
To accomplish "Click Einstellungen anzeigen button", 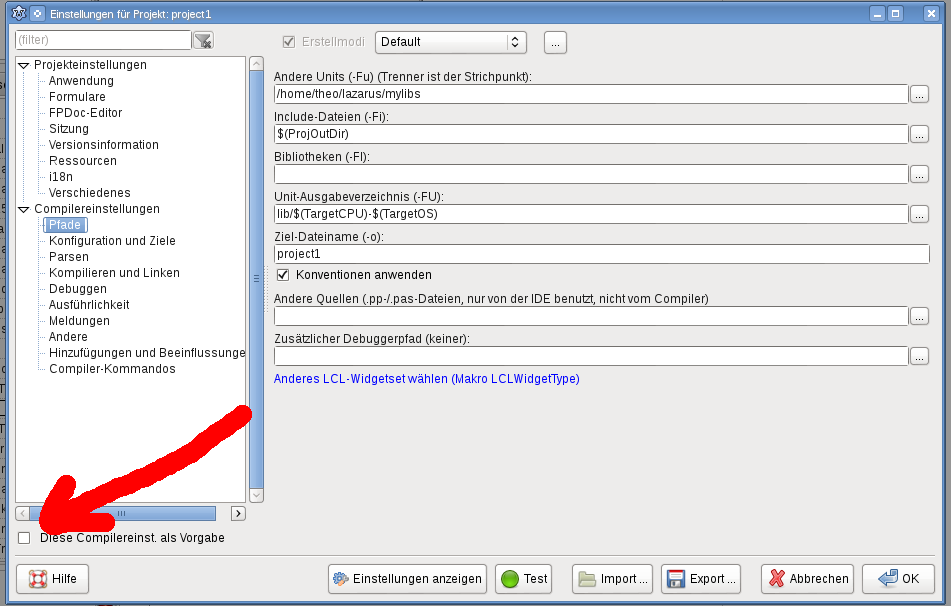I will coord(408,578).
